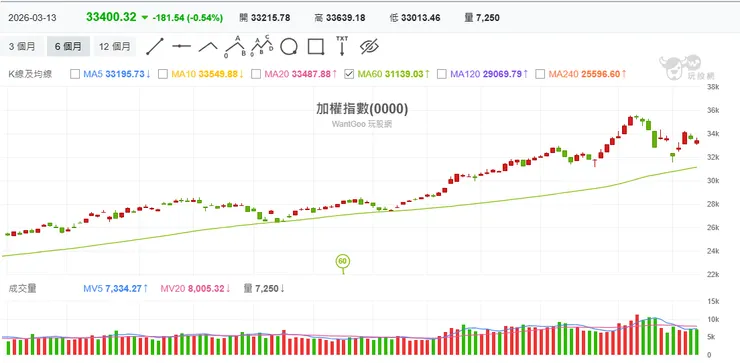Click the 成交量 volume section label
This screenshot has height=363, width=740.
click(22, 288)
